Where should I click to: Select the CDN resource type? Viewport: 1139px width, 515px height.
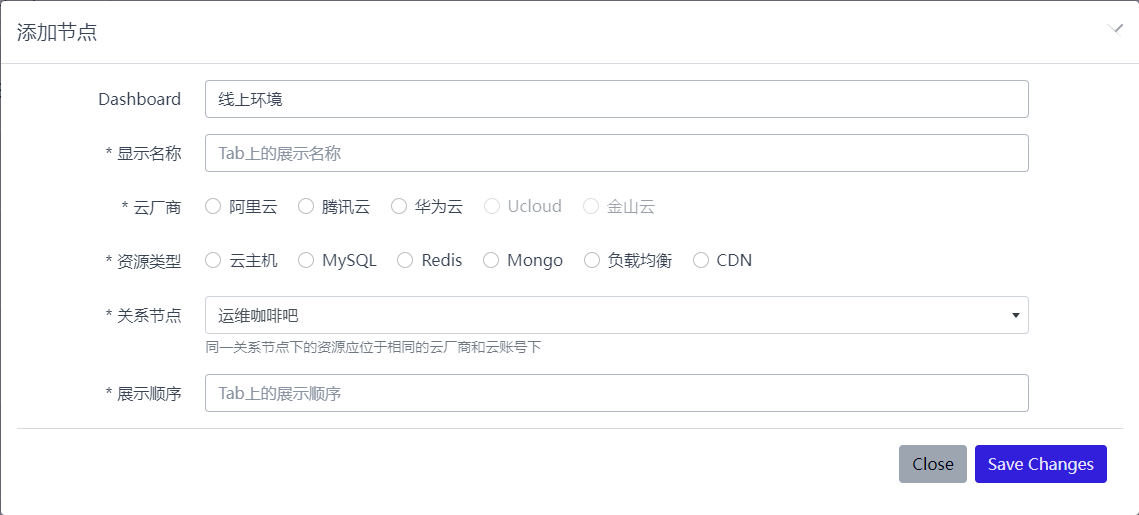pyautogui.click(x=701, y=261)
